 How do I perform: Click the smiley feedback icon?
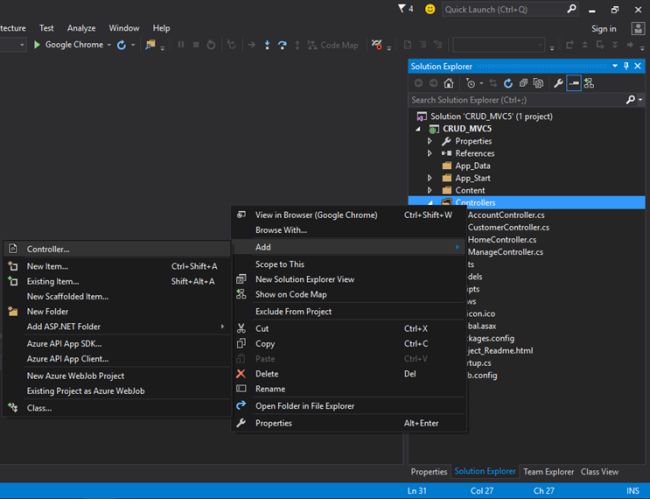pos(430,9)
